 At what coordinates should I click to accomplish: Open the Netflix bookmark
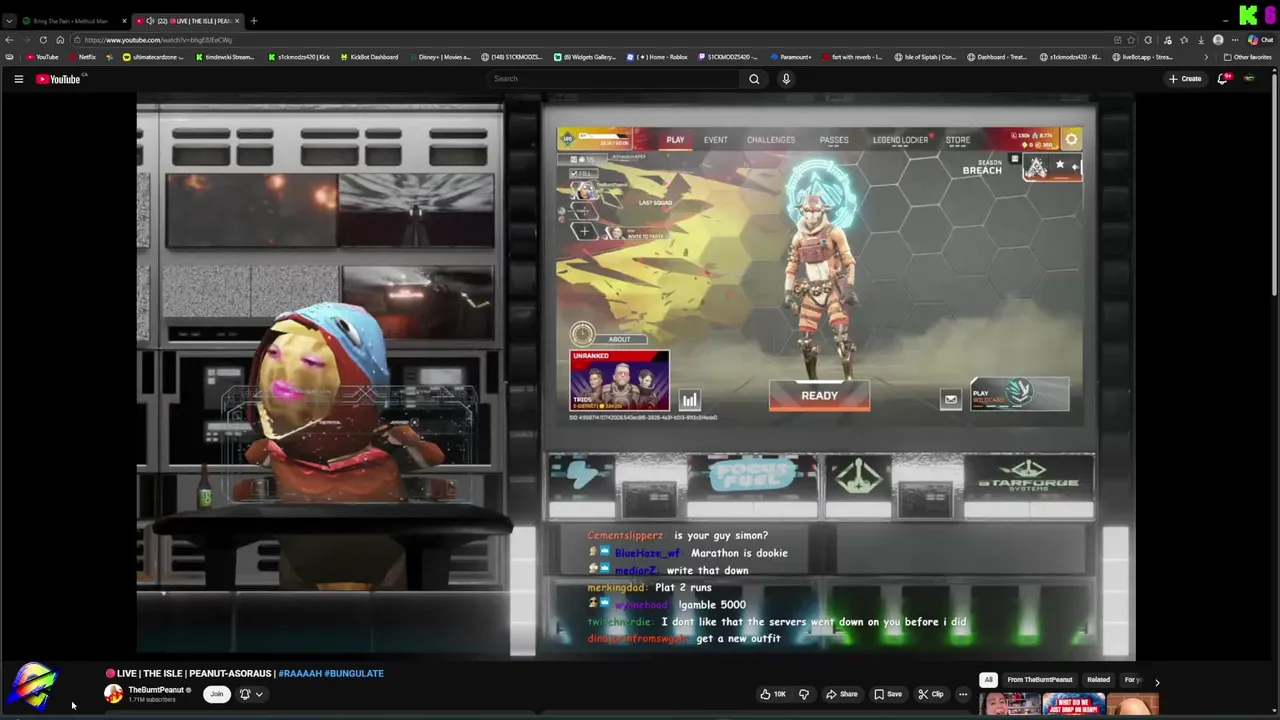(x=81, y=57)
